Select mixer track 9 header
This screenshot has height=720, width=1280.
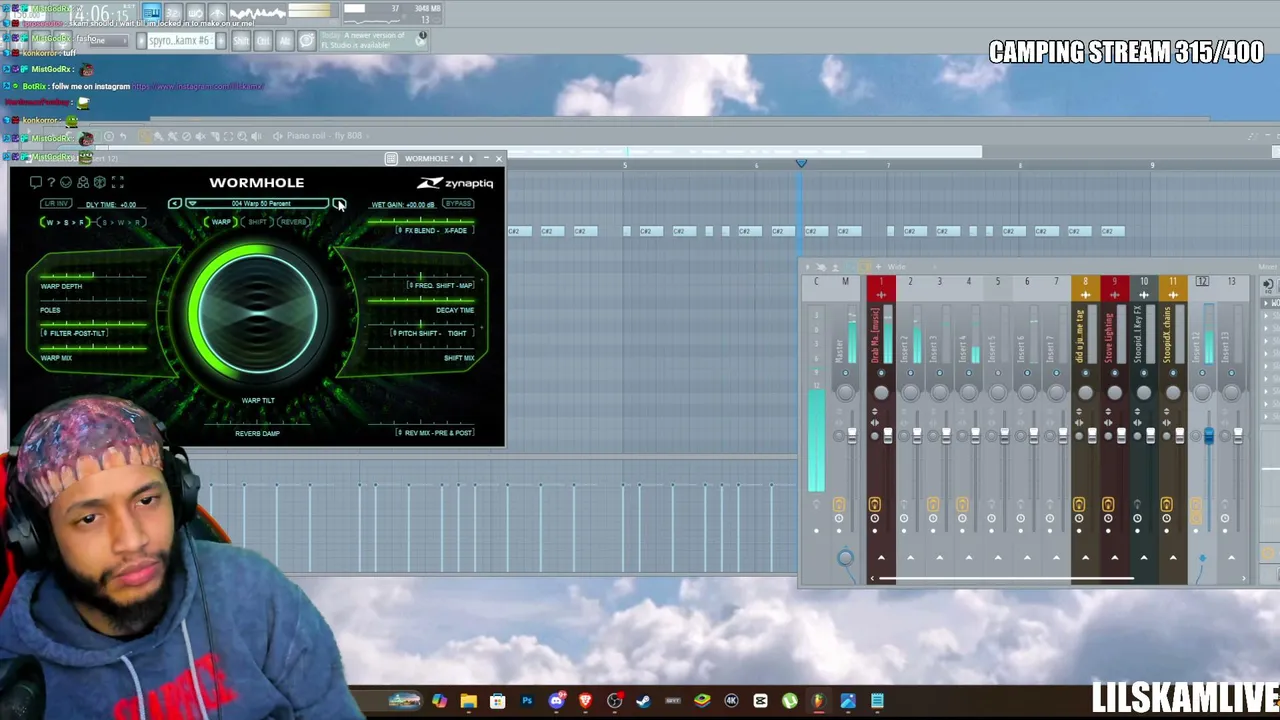tap(1114, 287)
